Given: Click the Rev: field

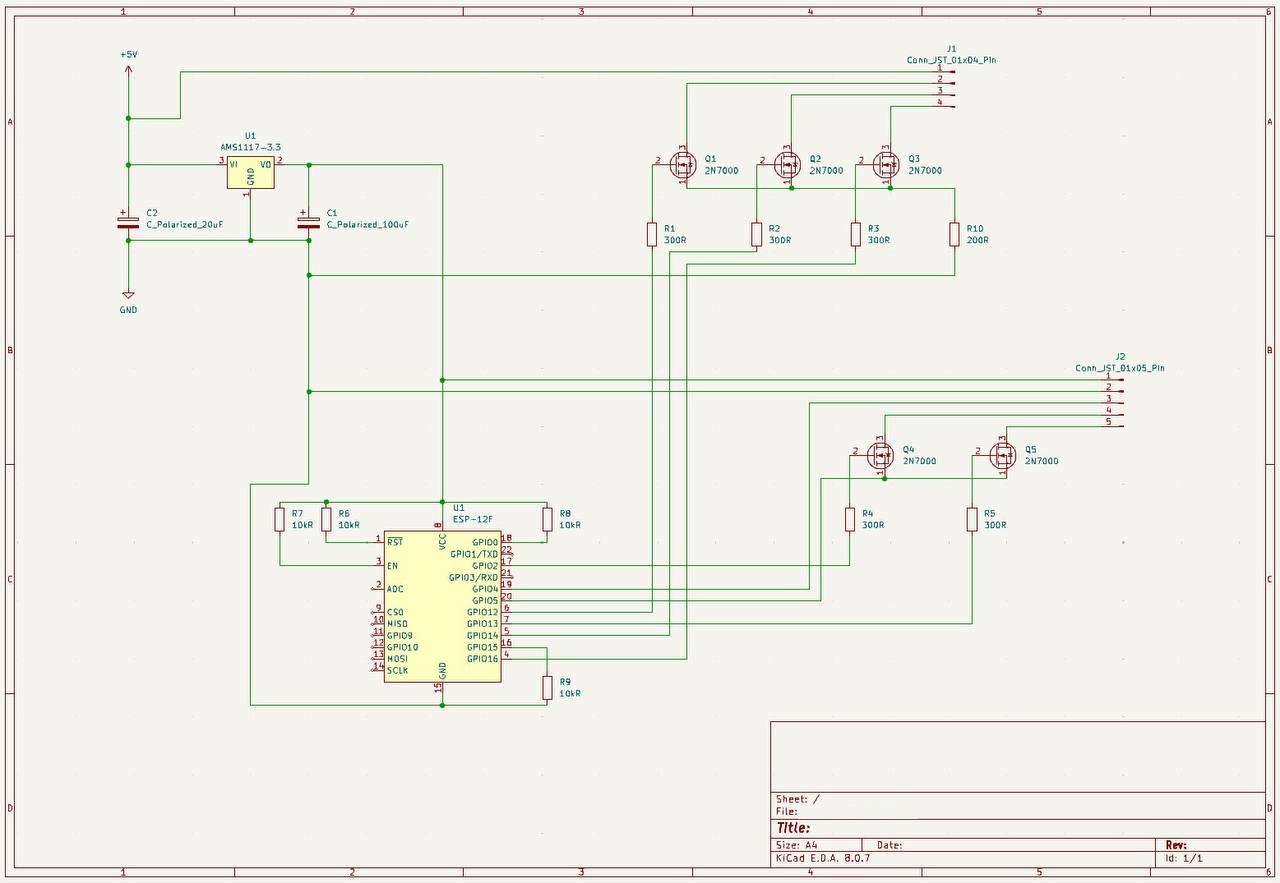Looking at the screenshot, I should tap(1176, 845).
